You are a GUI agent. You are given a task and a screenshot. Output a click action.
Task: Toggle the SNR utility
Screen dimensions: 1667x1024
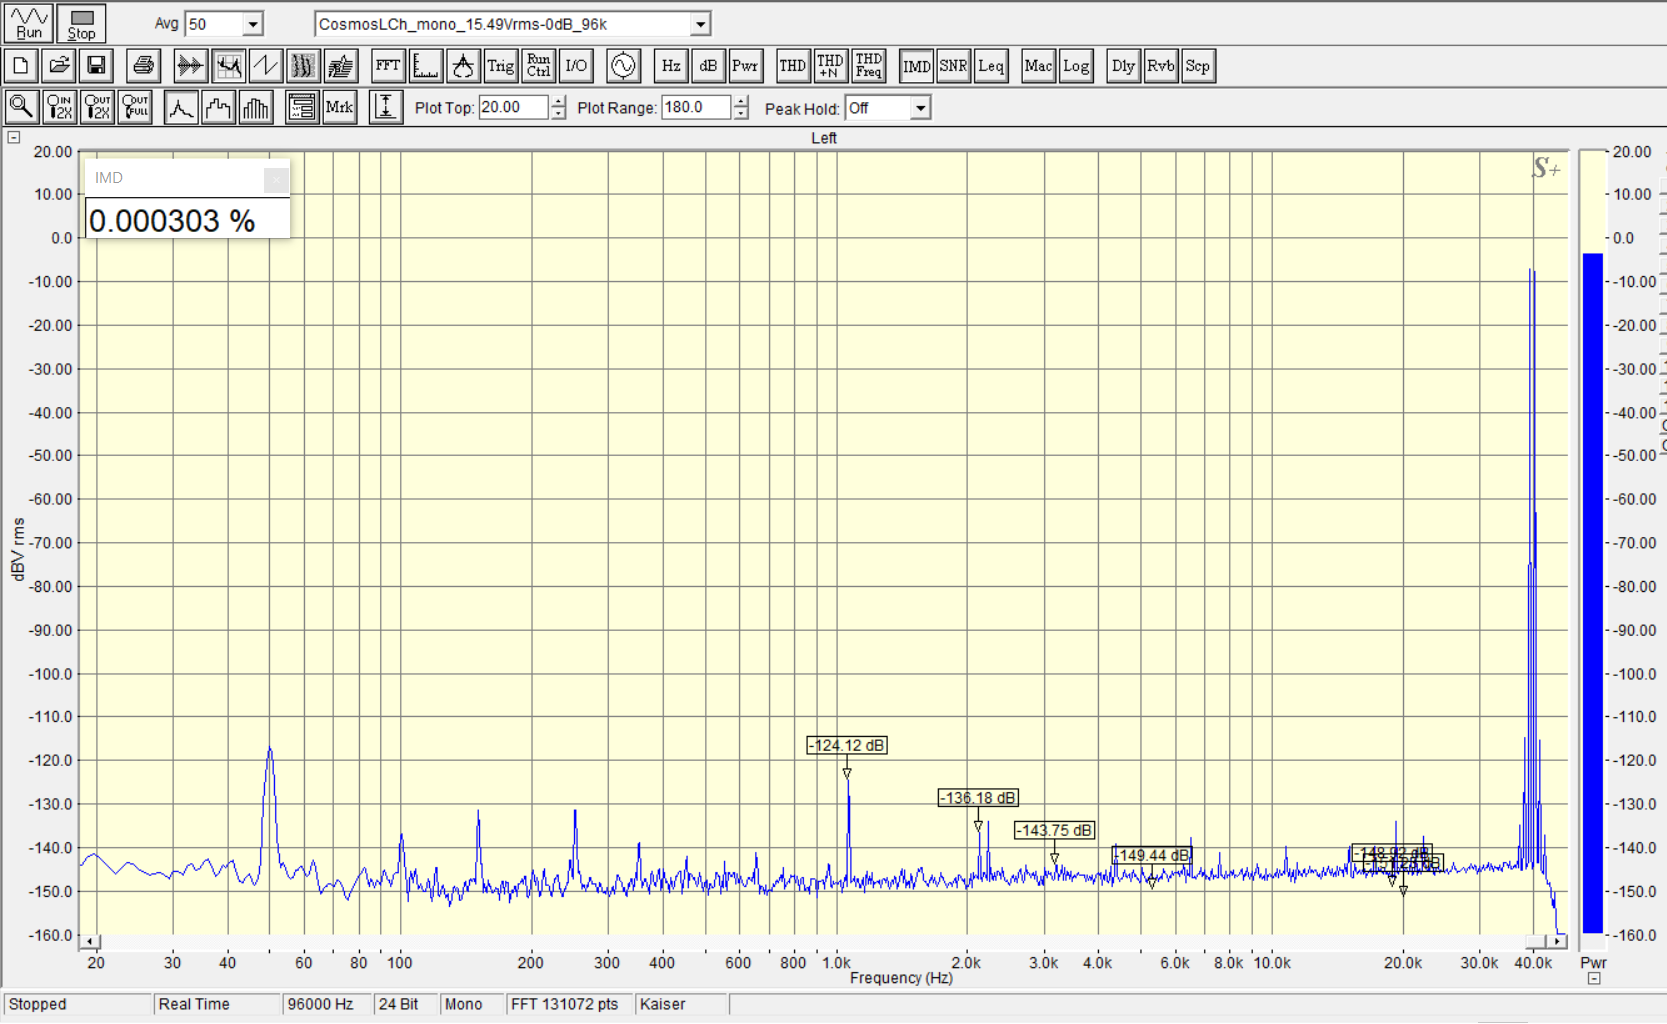953,66
